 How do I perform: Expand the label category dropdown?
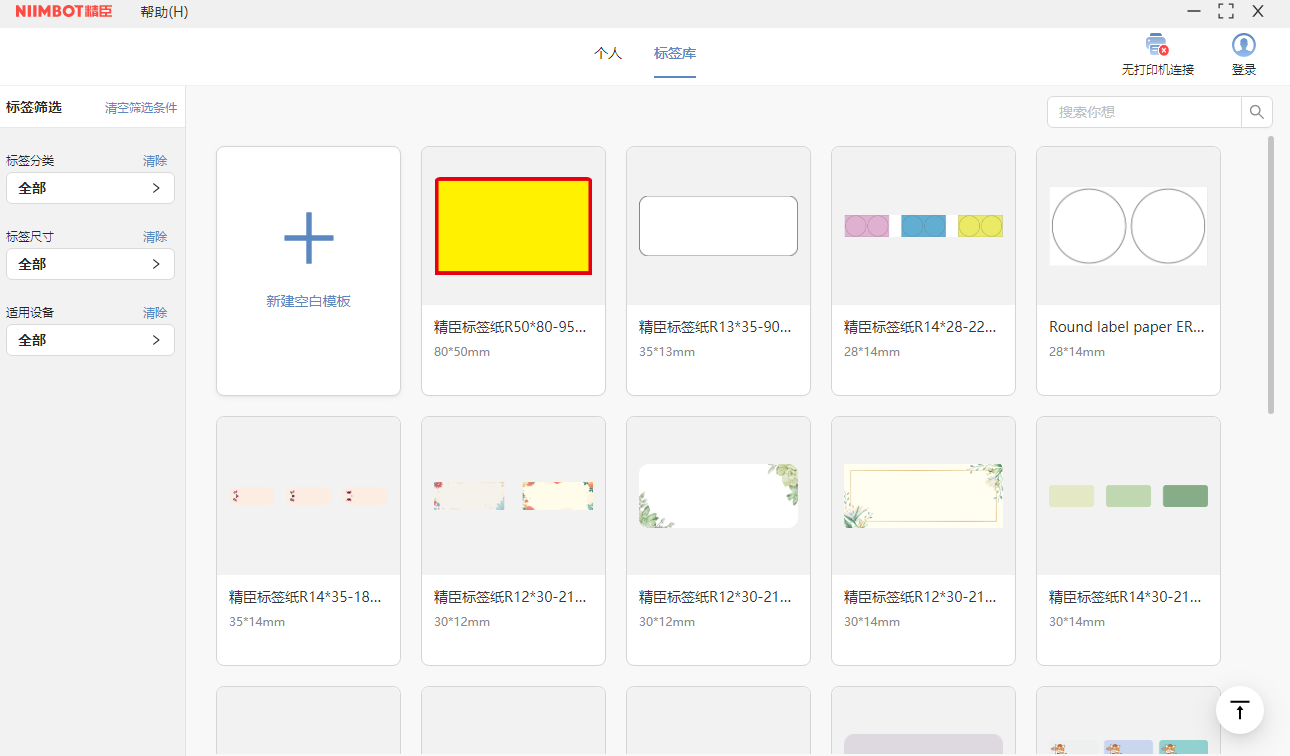[x=90, y=188]
